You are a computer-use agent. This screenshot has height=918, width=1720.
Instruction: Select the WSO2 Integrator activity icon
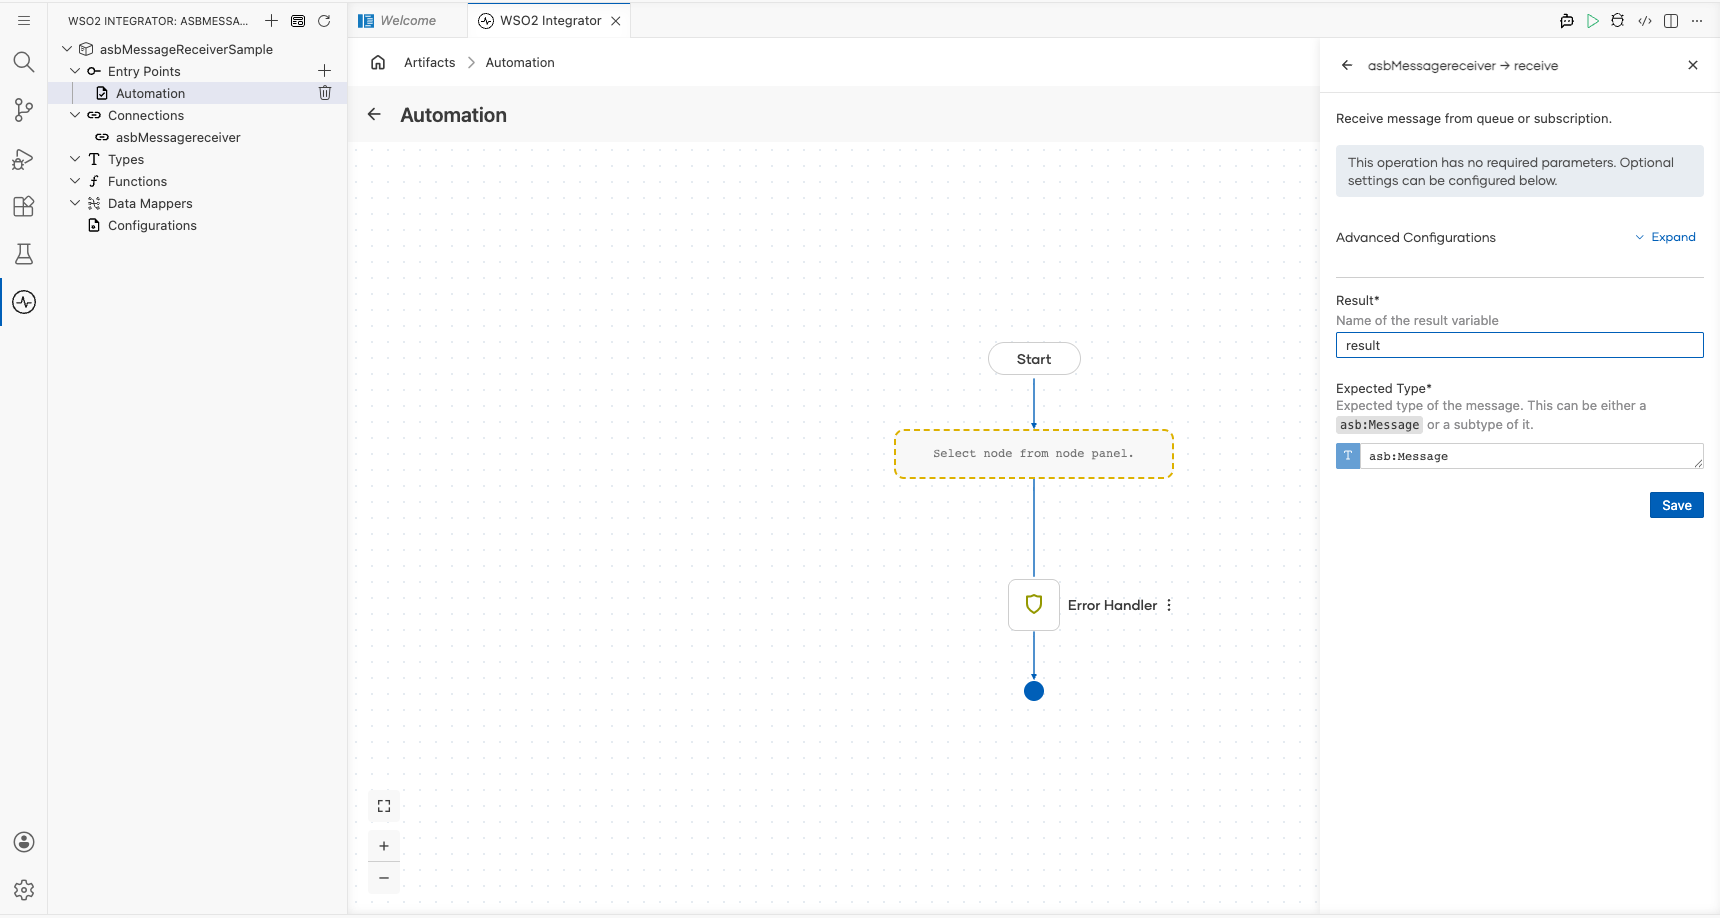click(24, 302)
